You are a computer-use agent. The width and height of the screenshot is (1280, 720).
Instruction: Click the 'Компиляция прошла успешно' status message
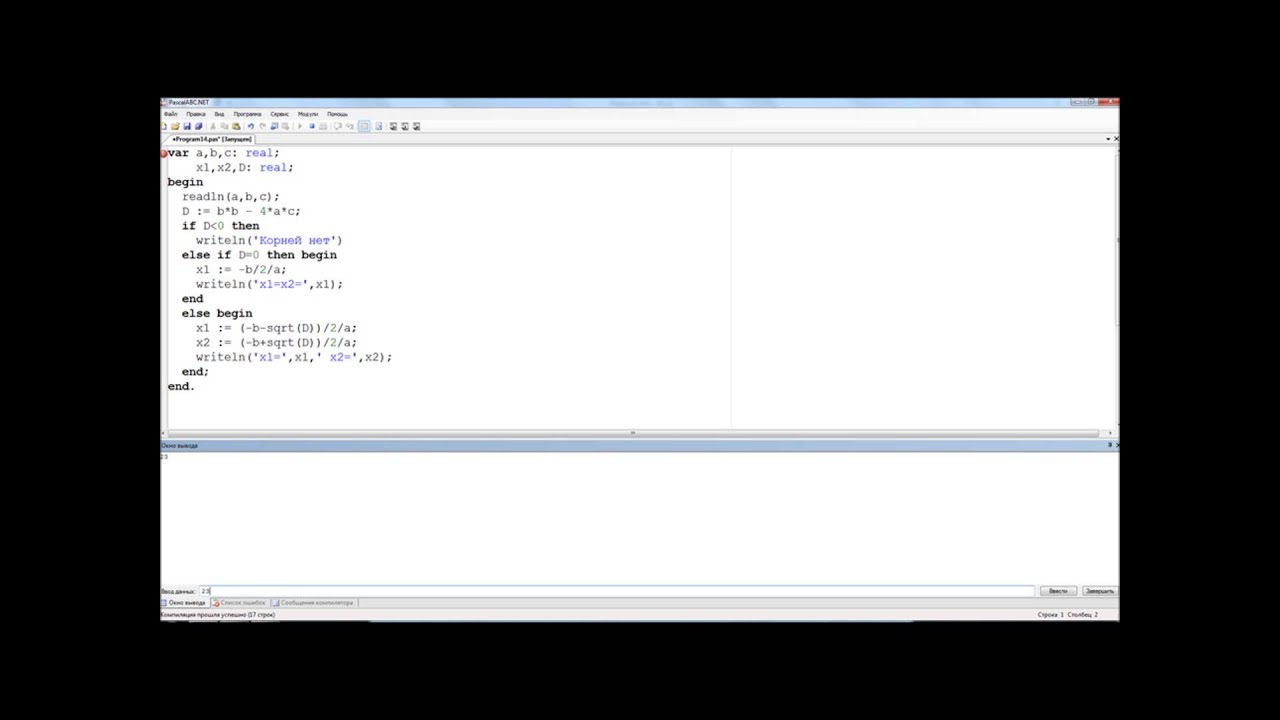[218, 615]
